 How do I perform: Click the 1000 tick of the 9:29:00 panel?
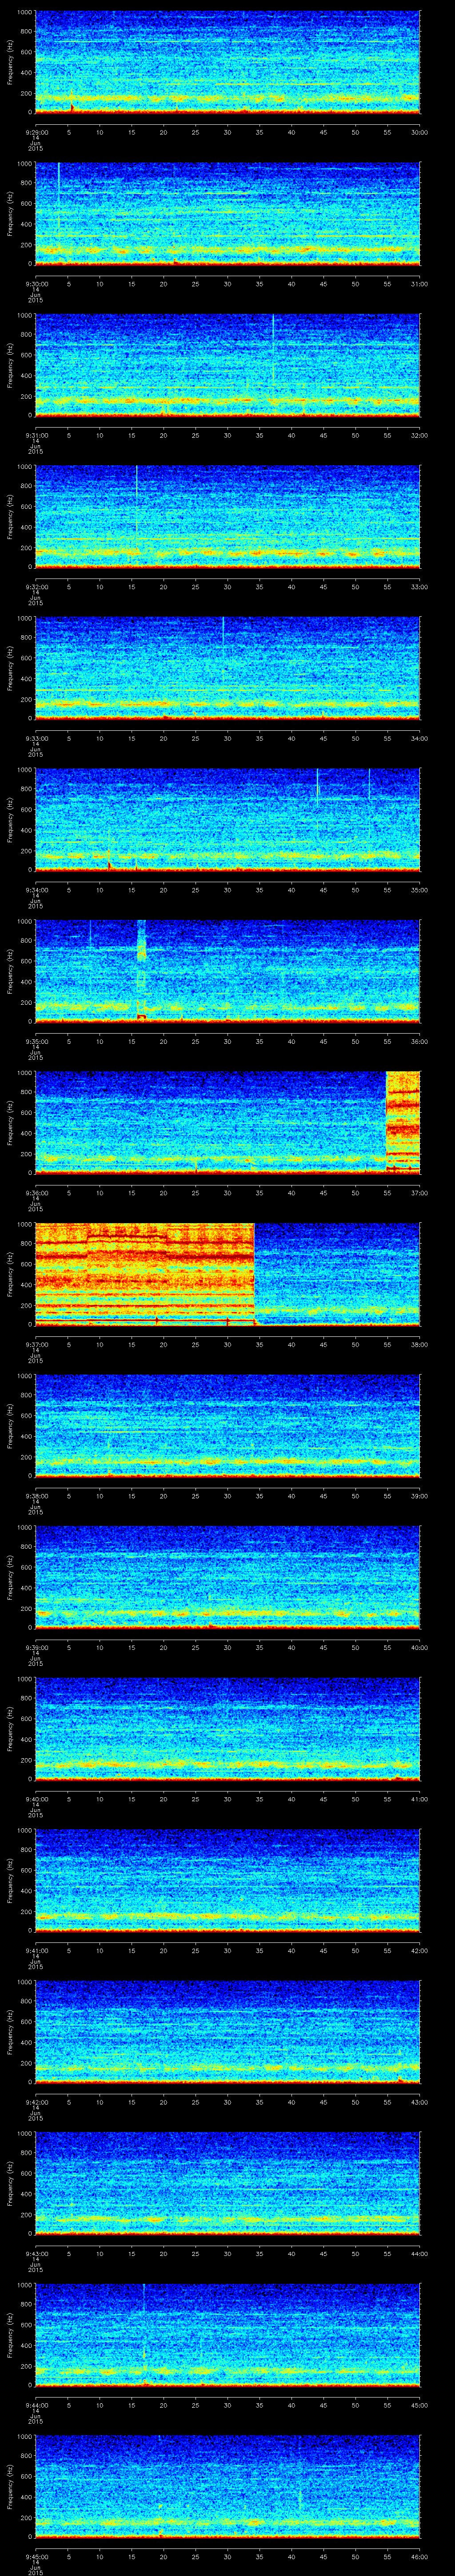tap(25, 13)
